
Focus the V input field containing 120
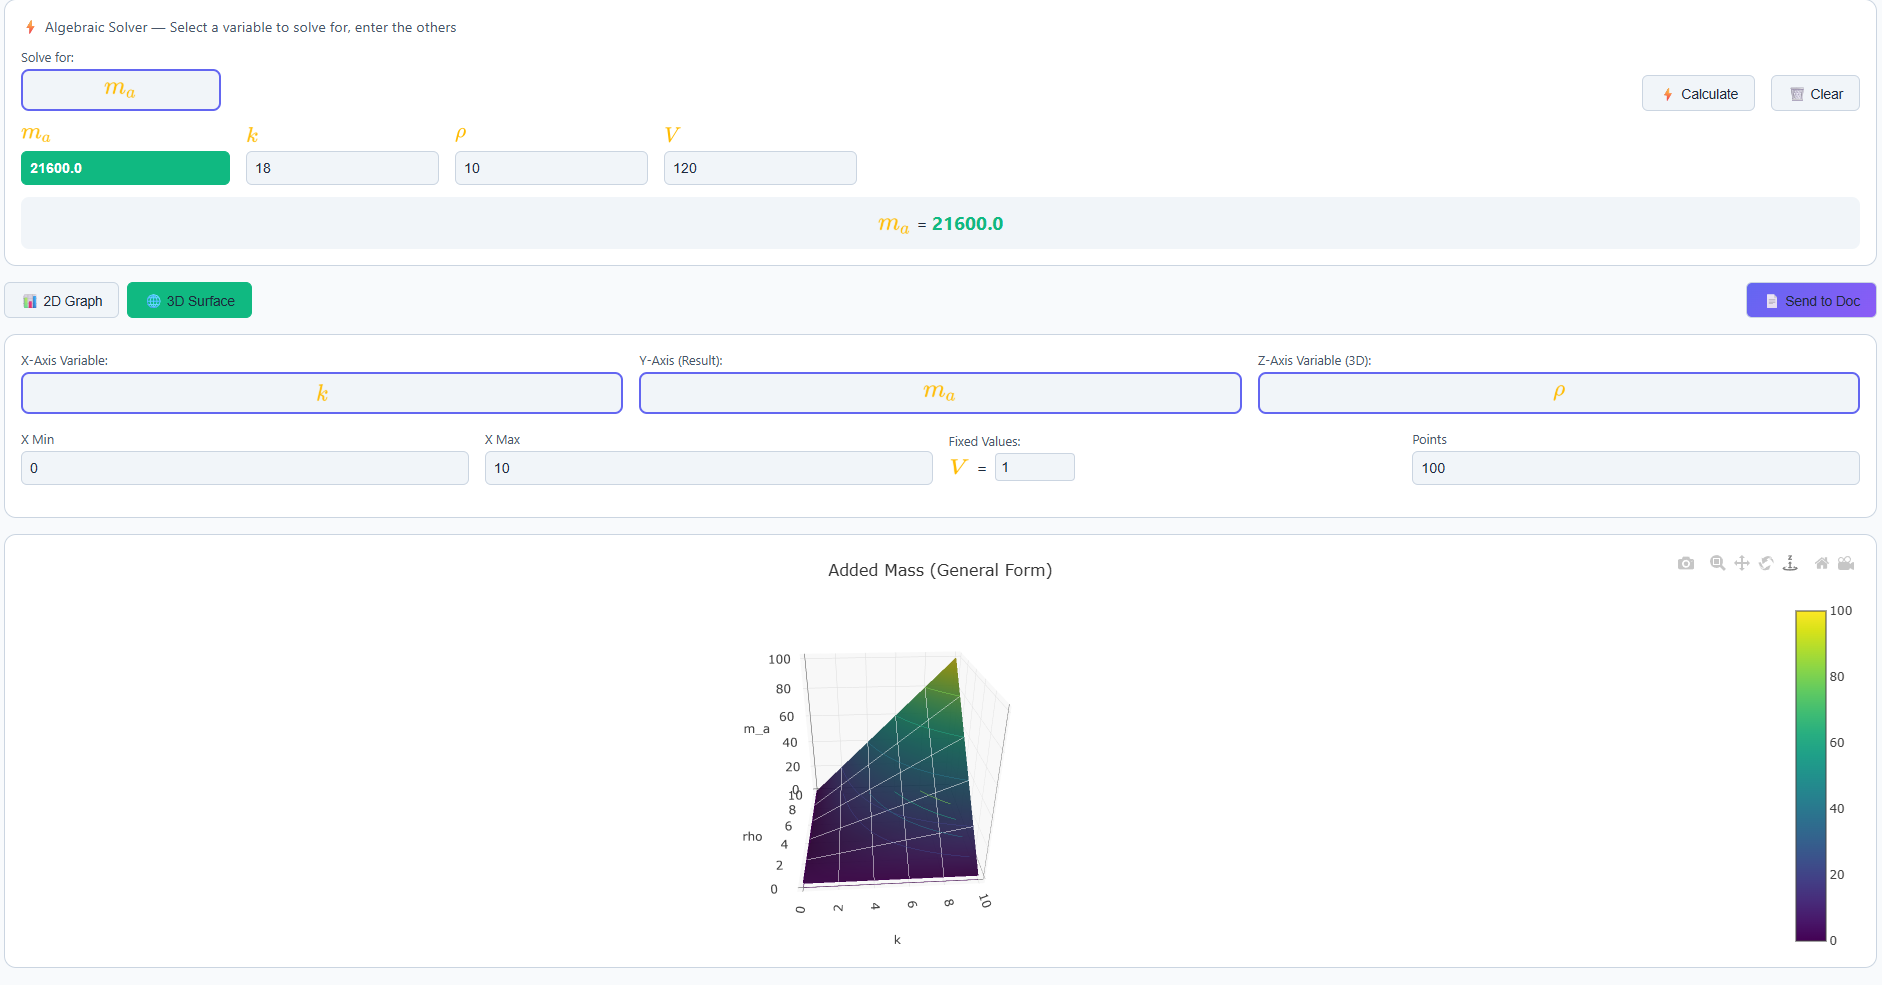coord(760,168)
